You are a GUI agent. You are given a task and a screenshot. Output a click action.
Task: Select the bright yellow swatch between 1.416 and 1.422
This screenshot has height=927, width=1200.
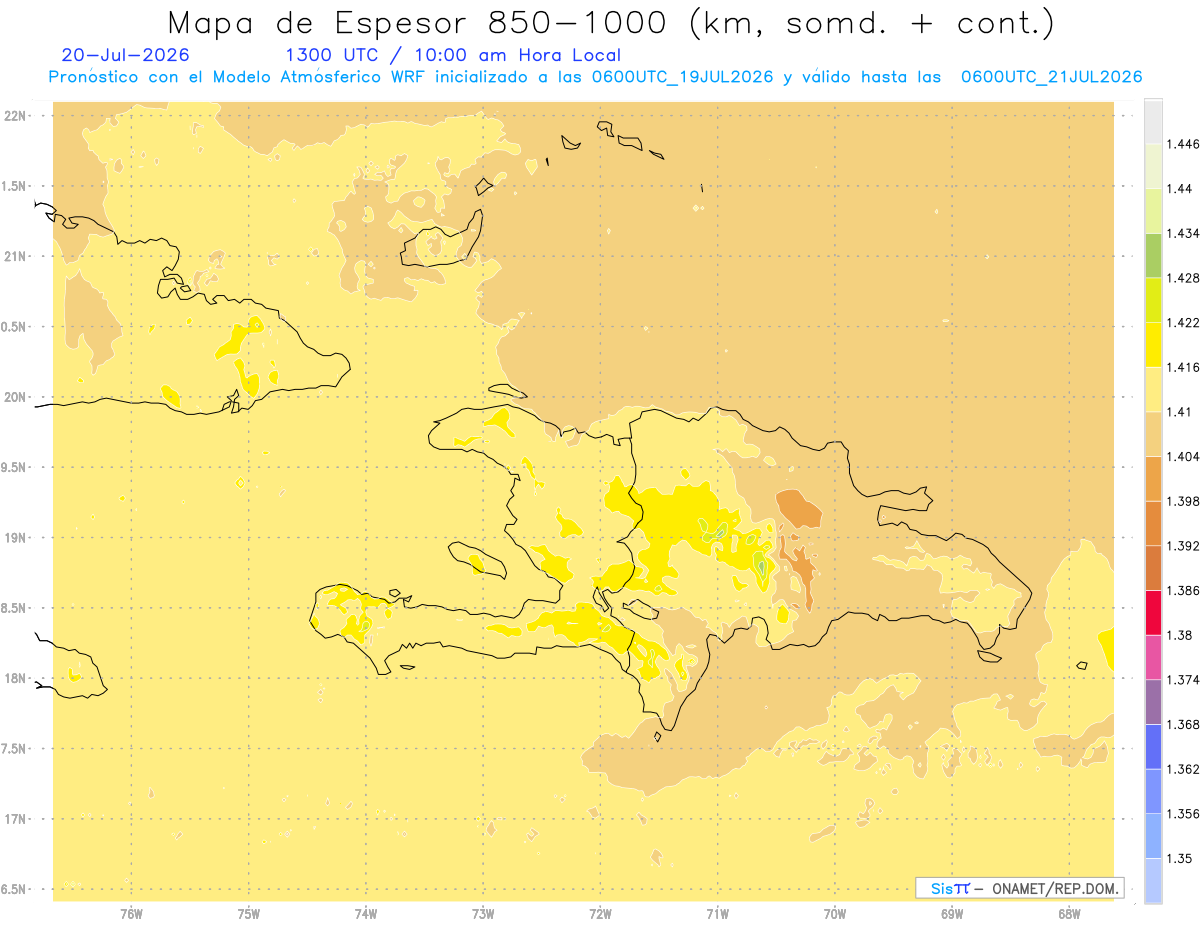pyautogui.click(x=1153, y=344)
